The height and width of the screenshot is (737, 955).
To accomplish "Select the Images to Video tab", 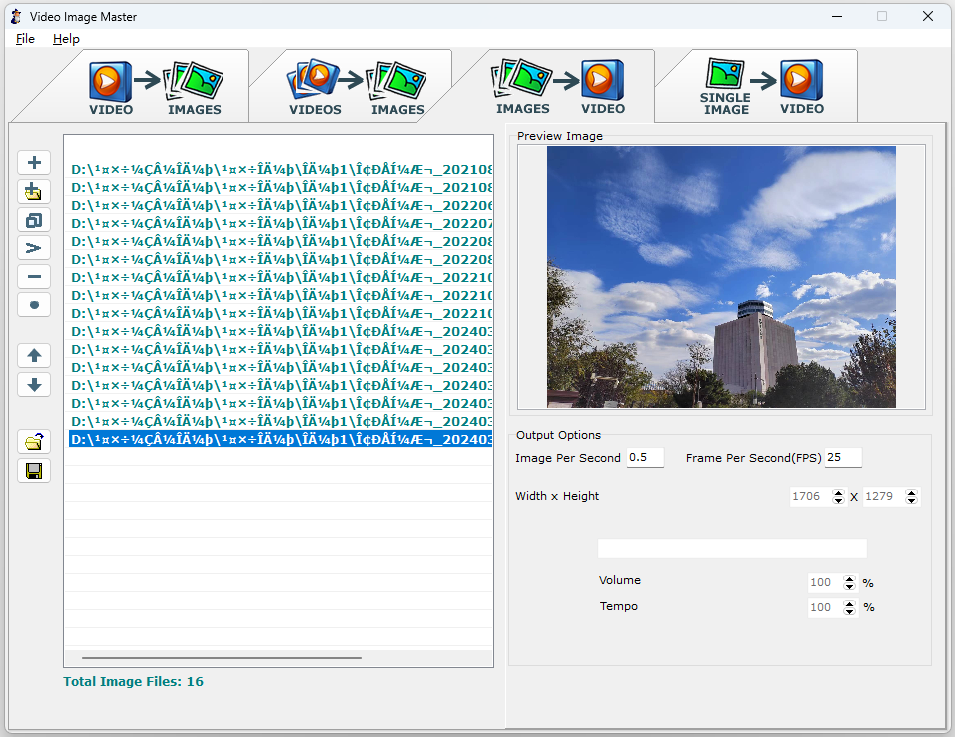I will click(560, 87).
